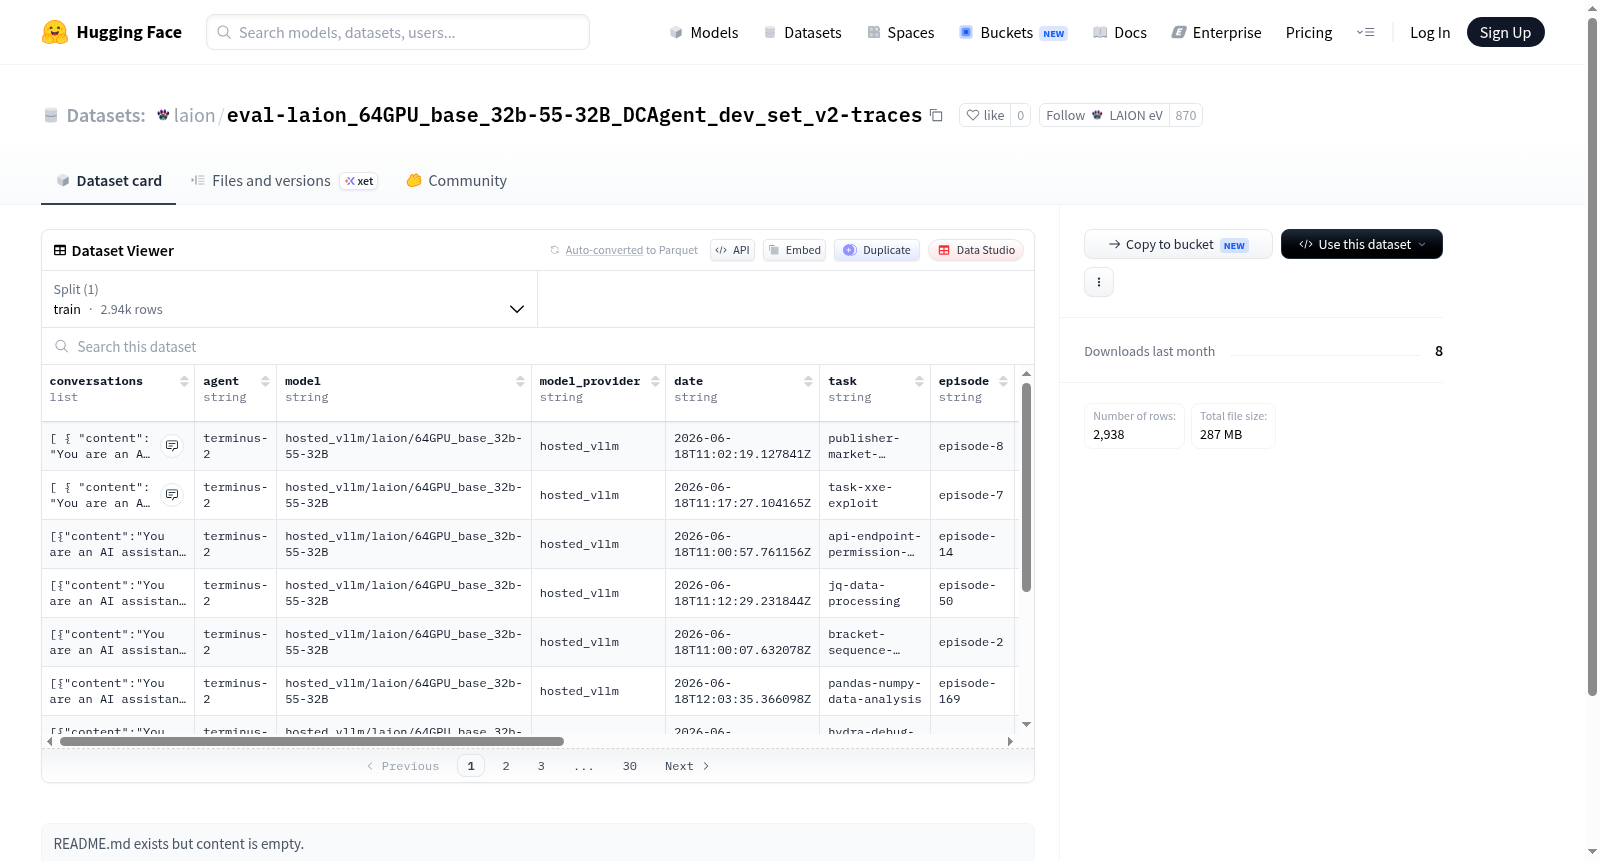Select the "pandas-numpy-data-analysis" cell
This screenshot has height=861, width=1600.
pos(875,691)
